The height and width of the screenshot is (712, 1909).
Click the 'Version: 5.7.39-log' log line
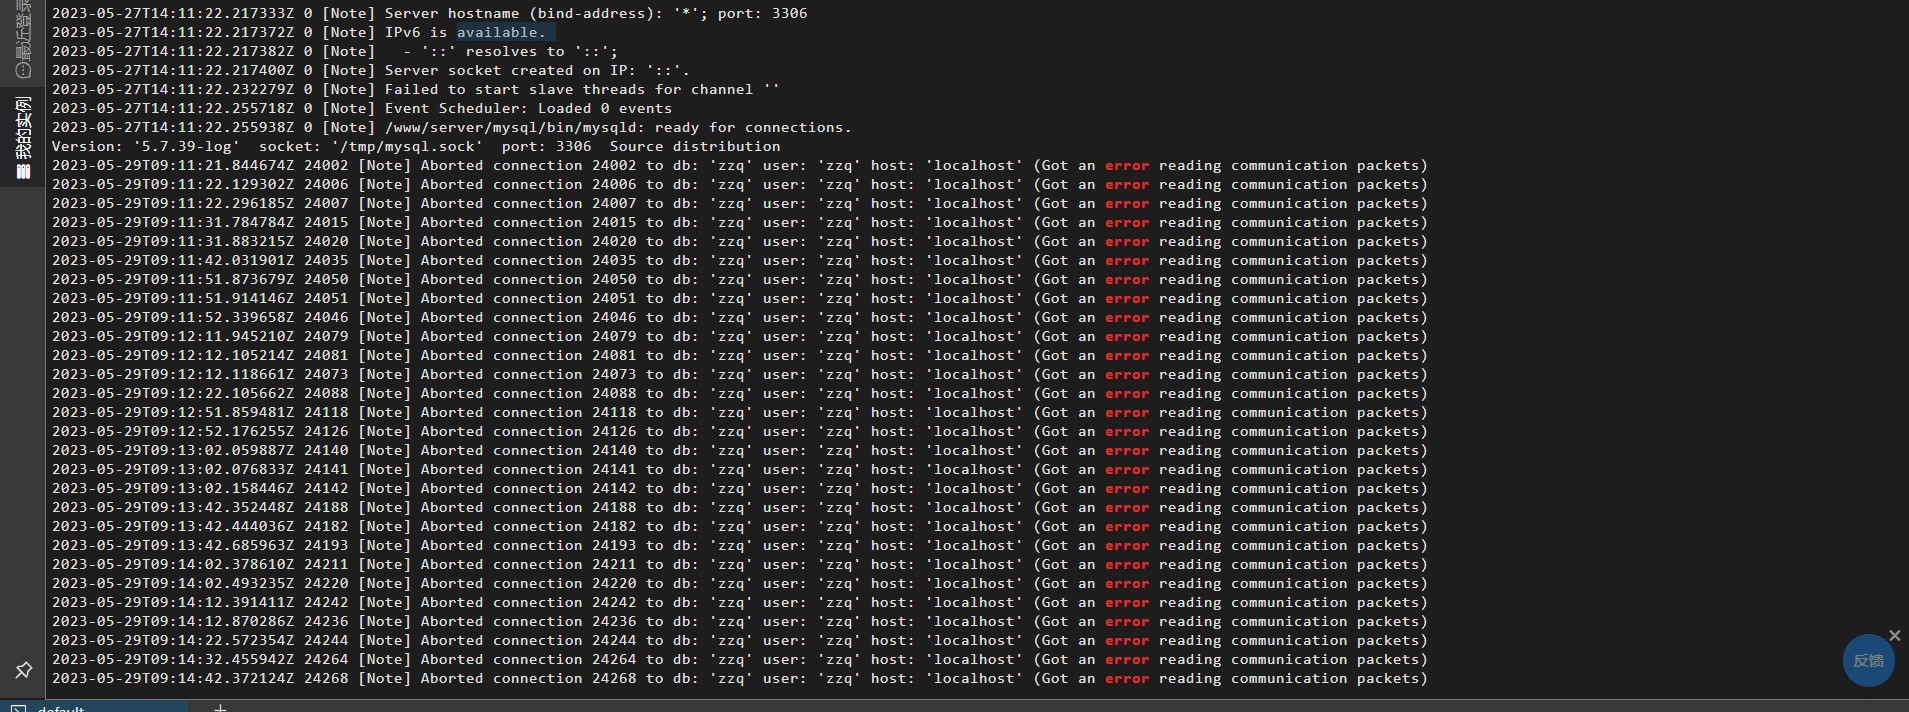[416, 146]
